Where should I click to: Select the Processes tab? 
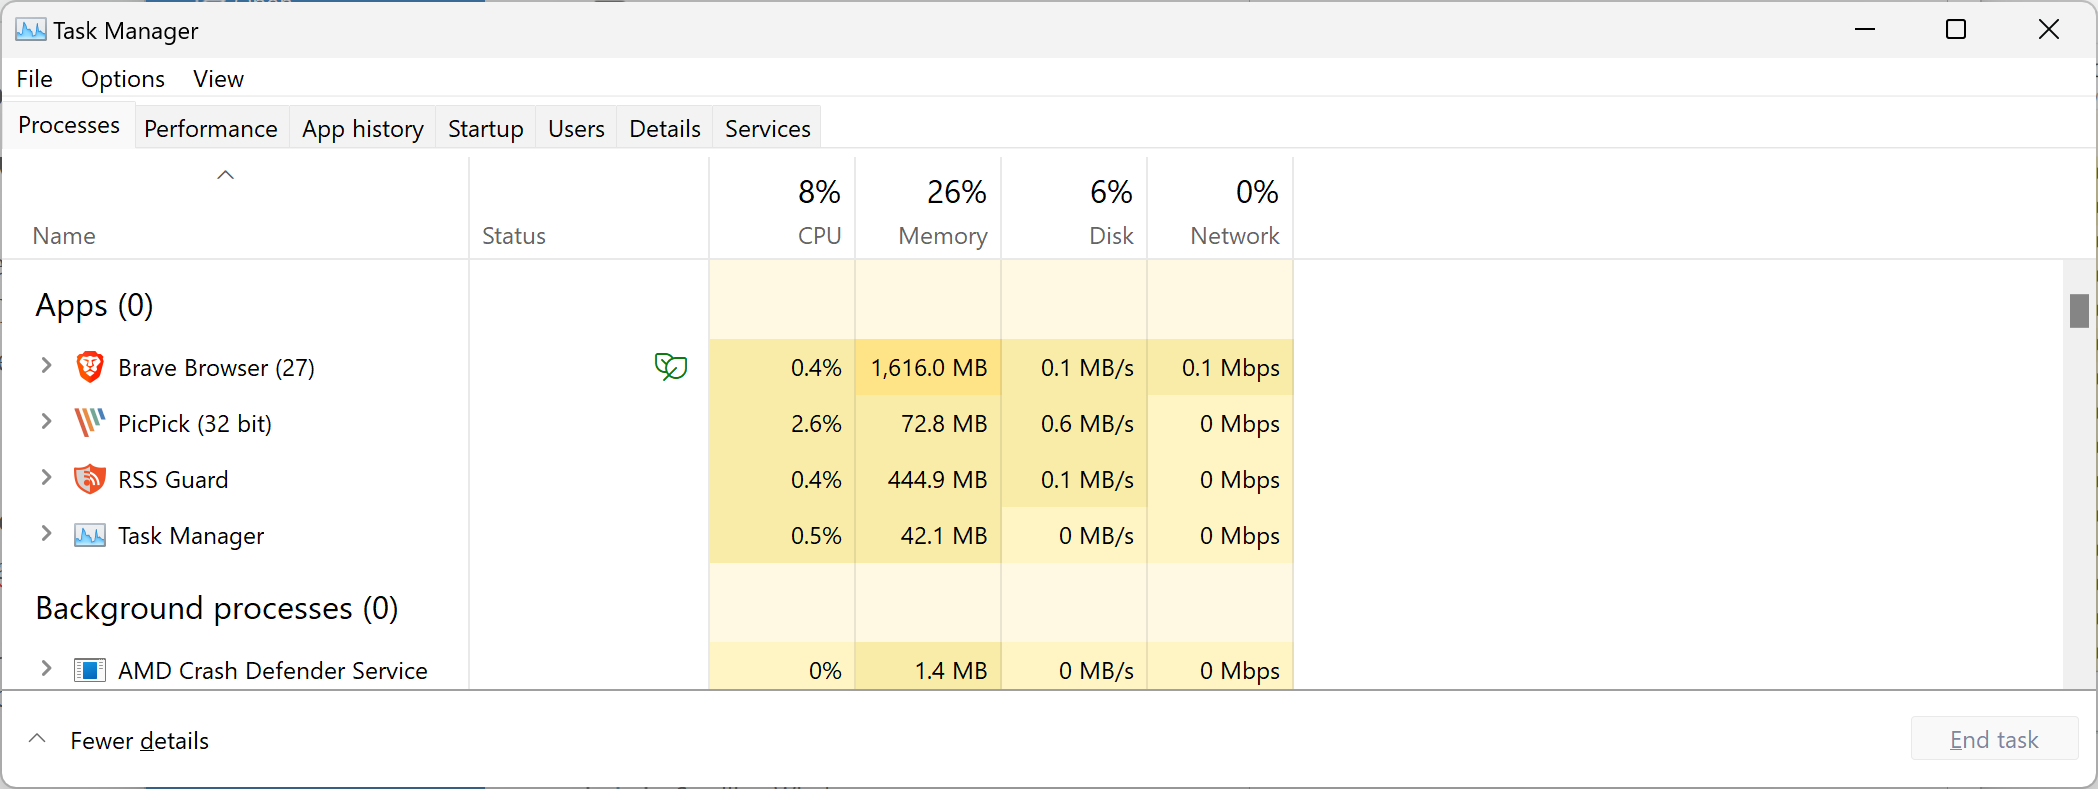pyautogui.click(x=69, y=125)
